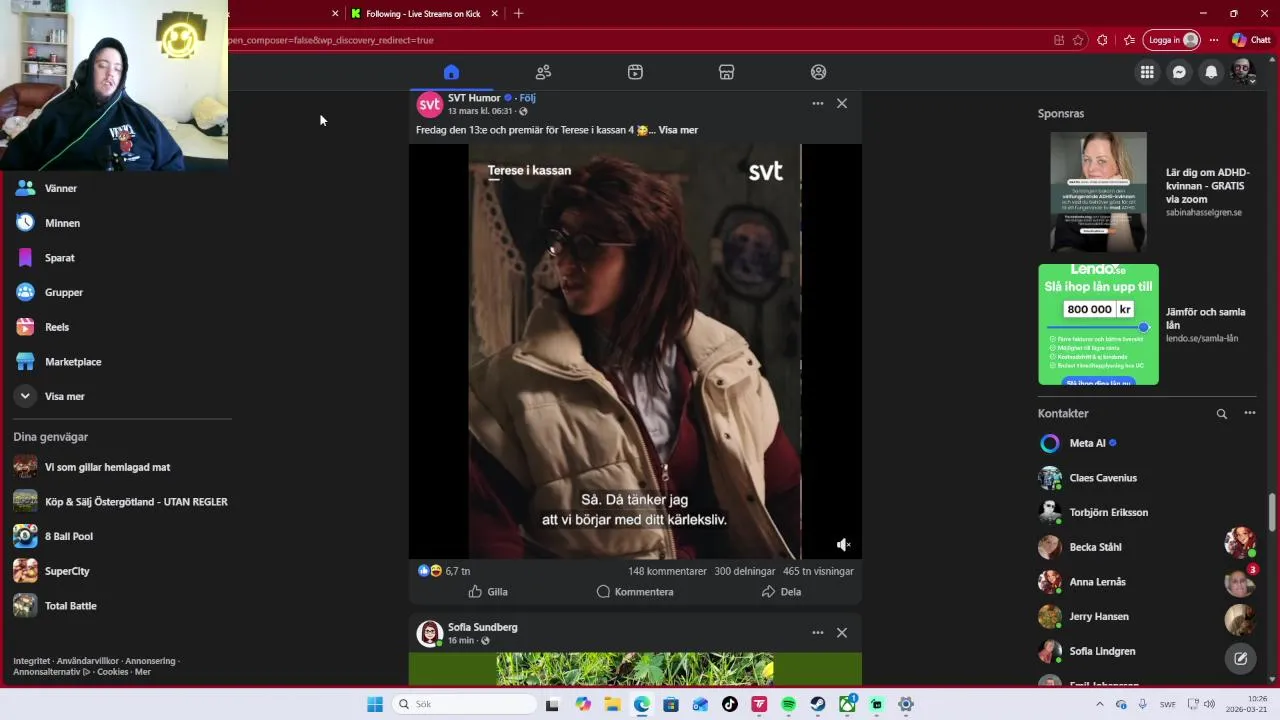
Task: Search contacts with magnifier icon
Action: click(x=1221, y=413)
